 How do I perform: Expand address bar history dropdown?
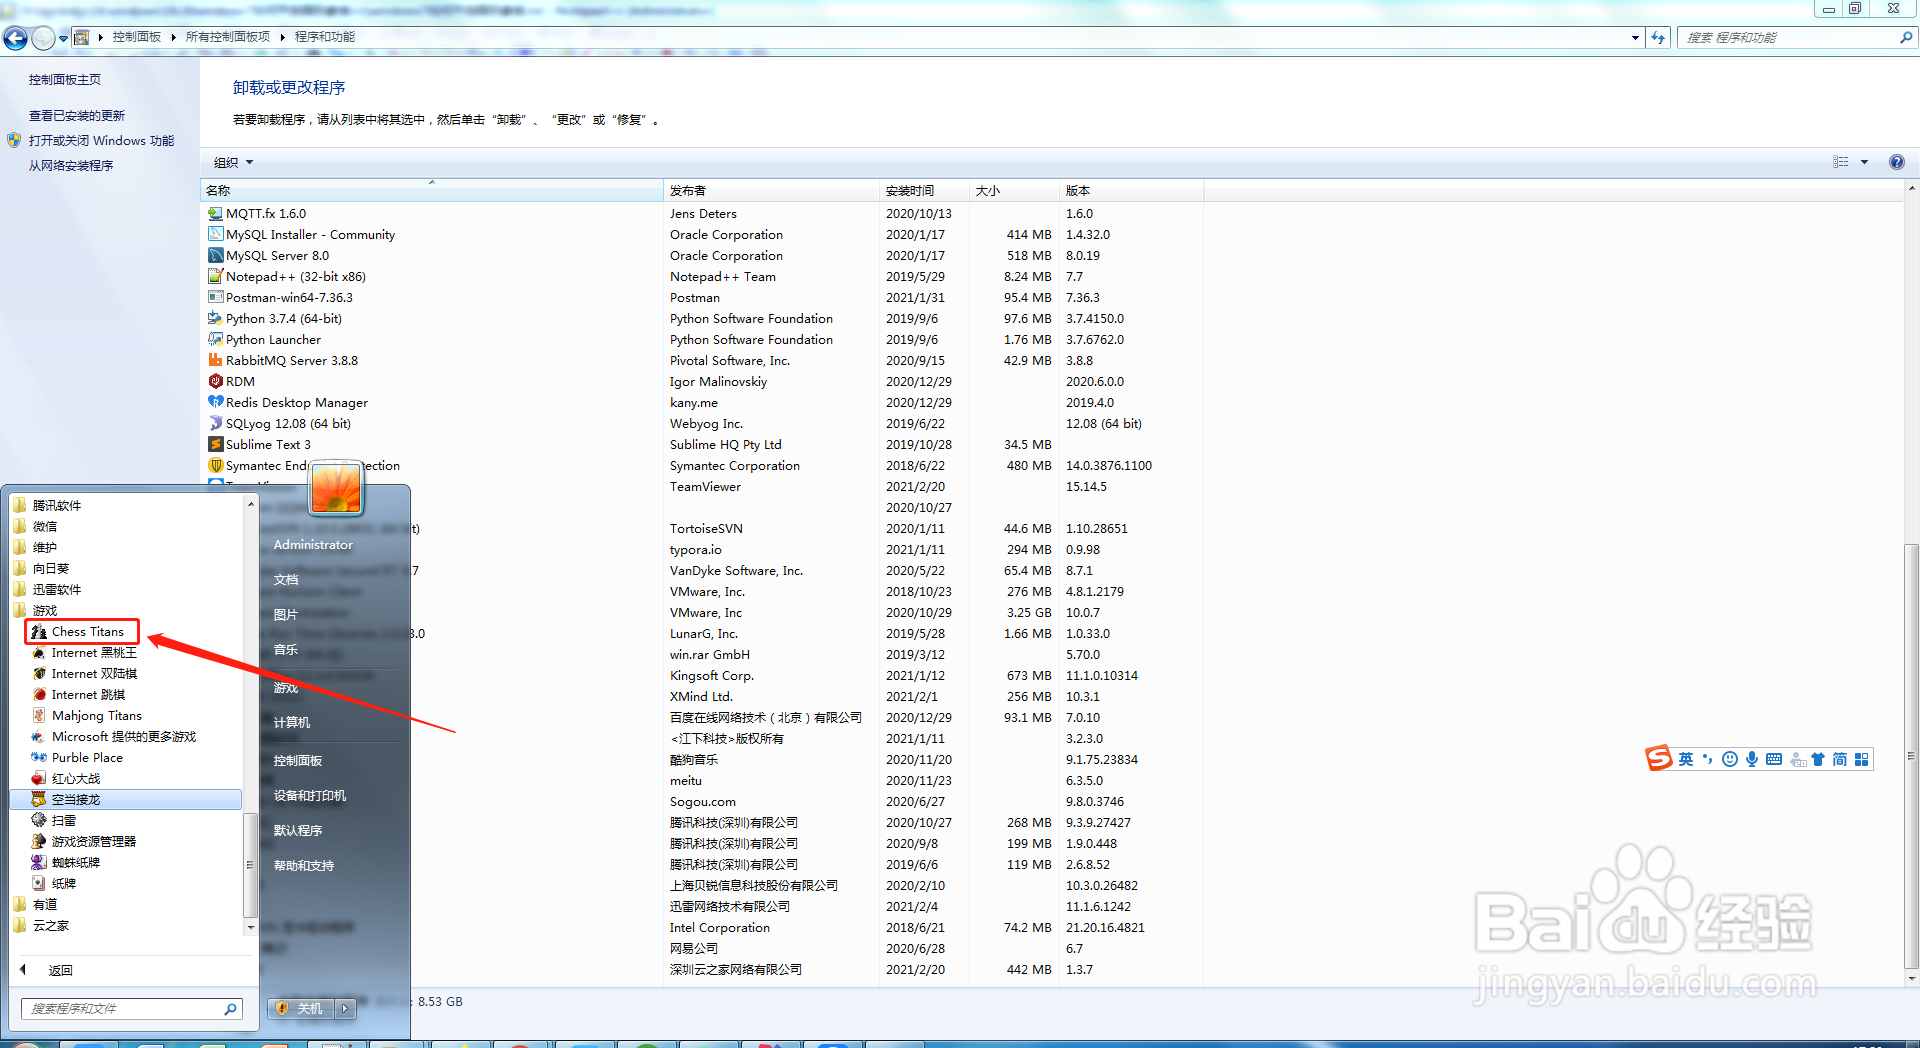pyautogui.click(x=1635, y=38)
